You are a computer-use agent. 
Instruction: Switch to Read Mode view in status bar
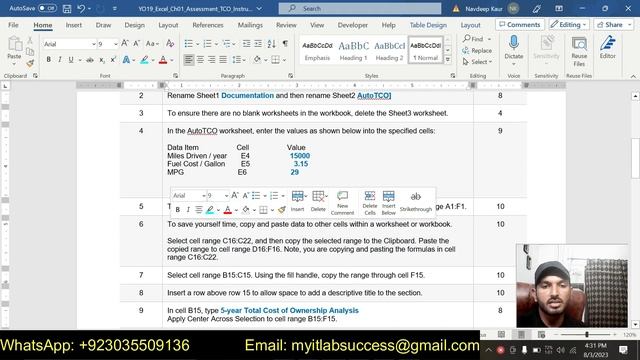click(501, 335)
